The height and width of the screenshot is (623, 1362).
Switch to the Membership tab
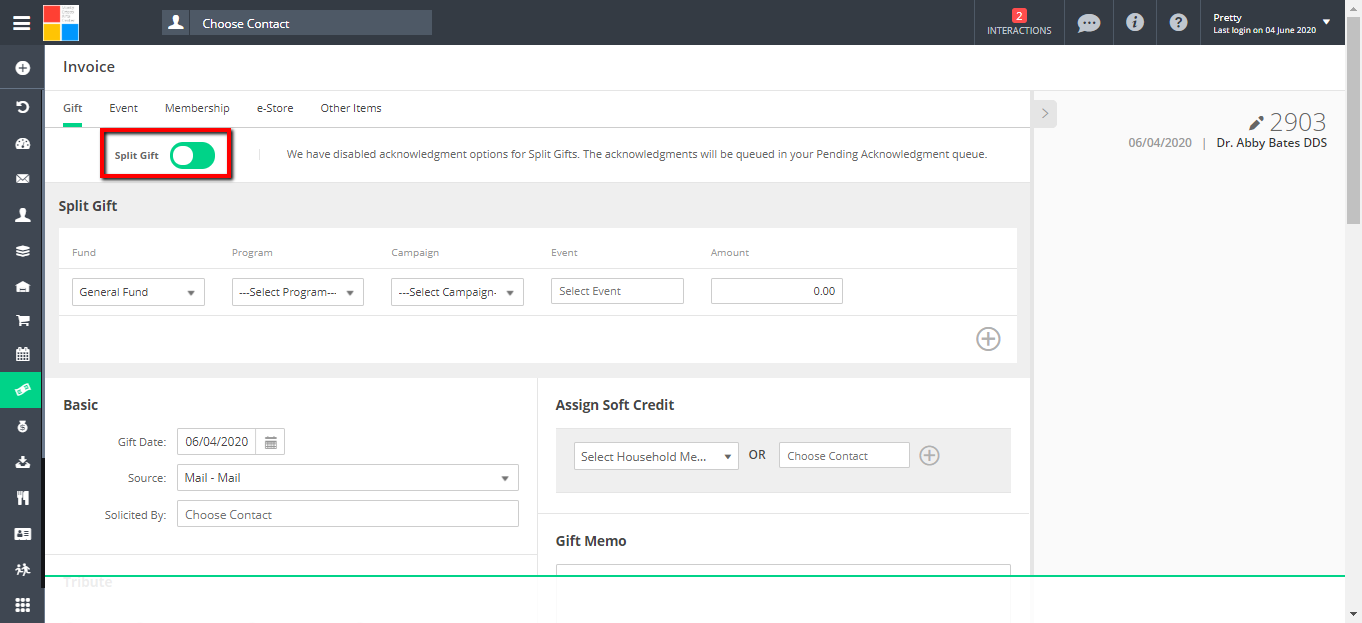[197, 108]
